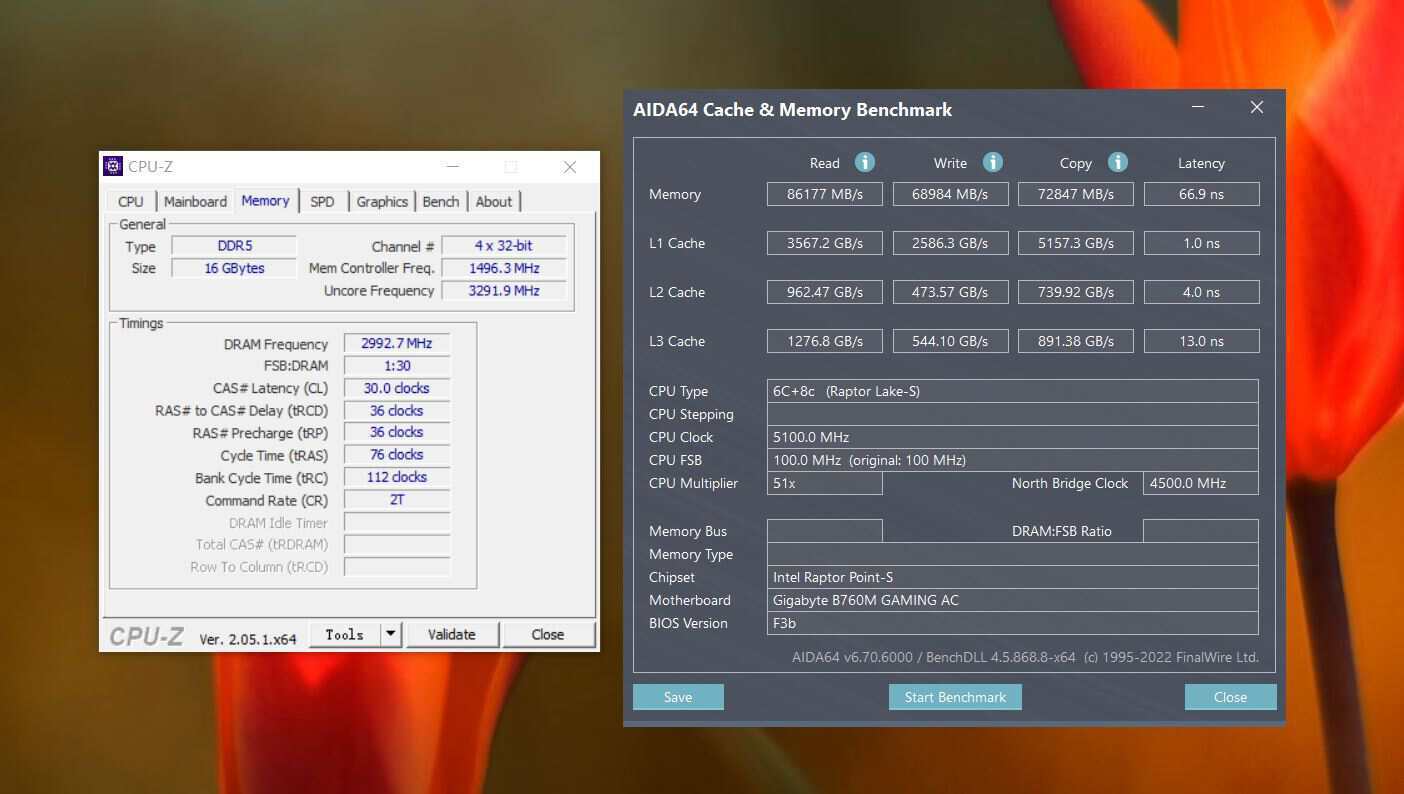Open the Bench tab in CPU-Z
Screen dimensions: 1404x794
(x=440, y=201)
